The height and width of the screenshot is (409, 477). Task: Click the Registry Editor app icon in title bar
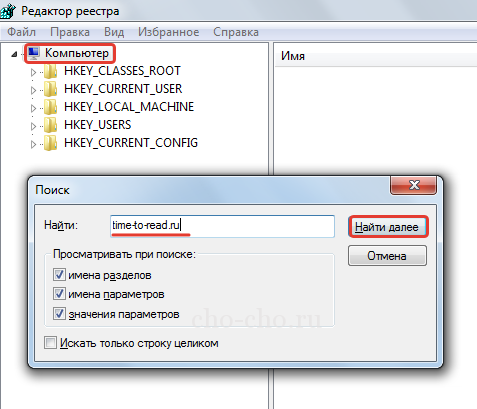[7, 10]
